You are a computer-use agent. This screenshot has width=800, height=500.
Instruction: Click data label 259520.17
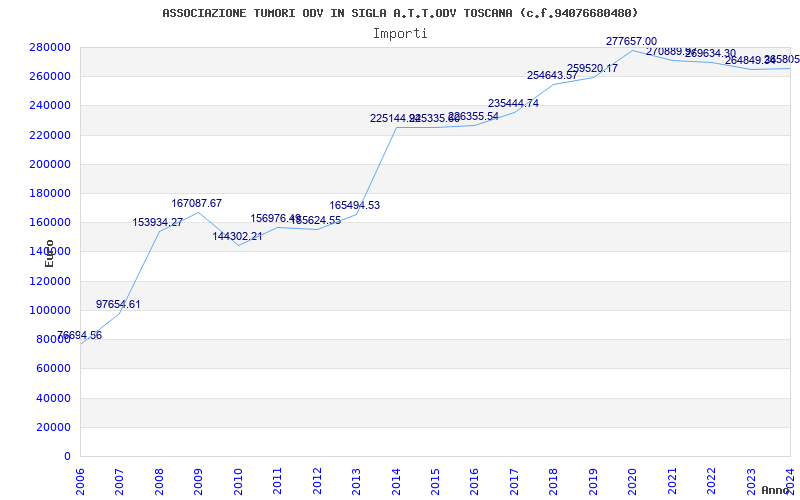click(x=592, y=68)
